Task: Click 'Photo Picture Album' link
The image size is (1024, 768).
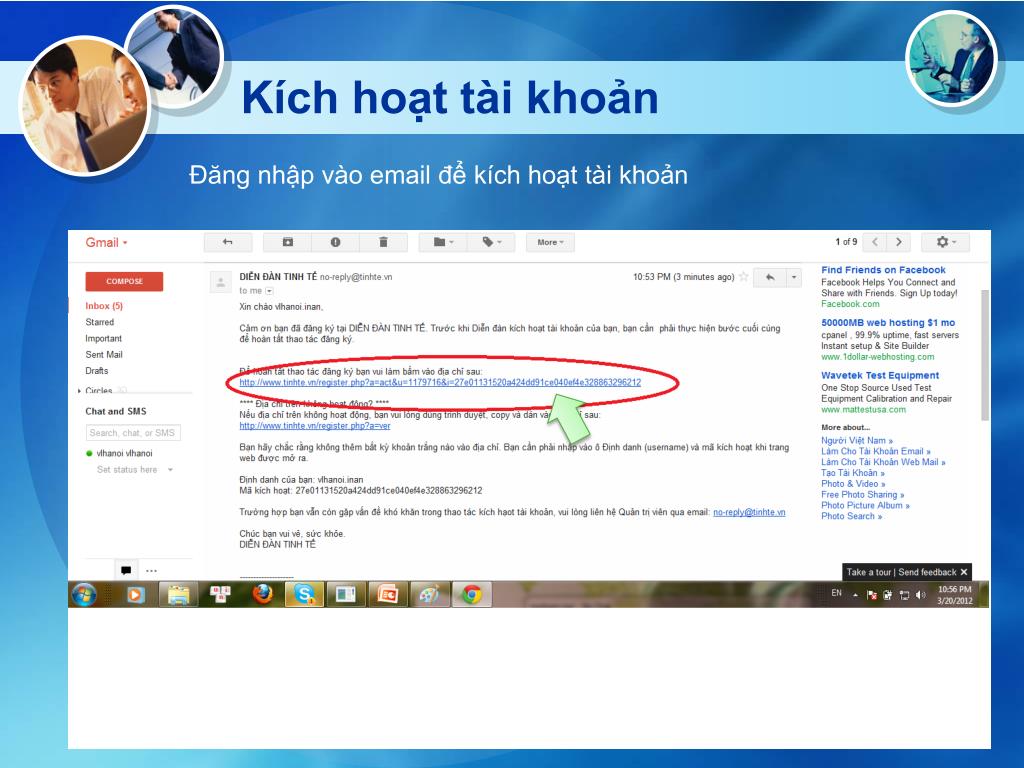Action: [865, 505]
